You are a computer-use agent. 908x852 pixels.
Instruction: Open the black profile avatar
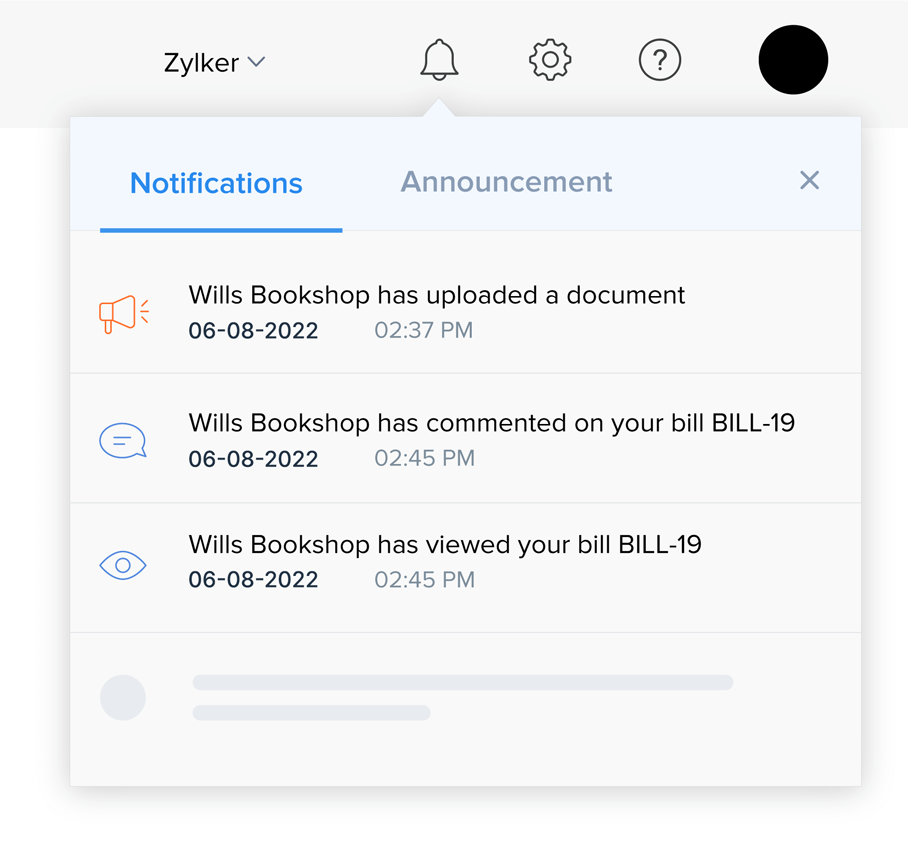tap(793, 60)
